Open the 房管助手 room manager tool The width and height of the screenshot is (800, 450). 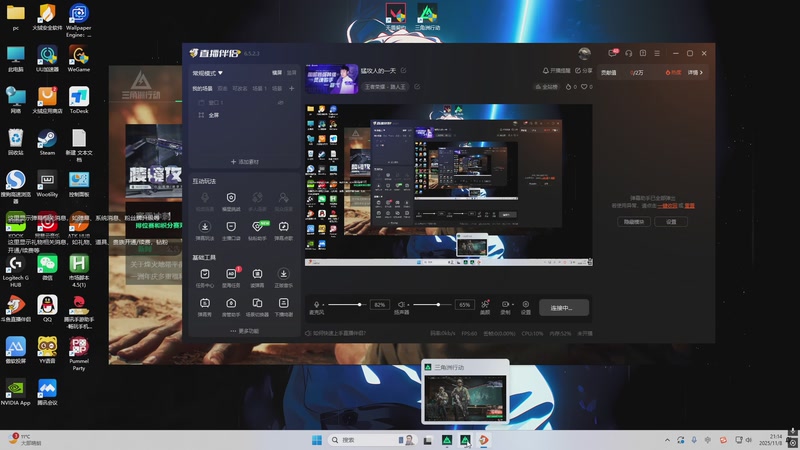231,307
